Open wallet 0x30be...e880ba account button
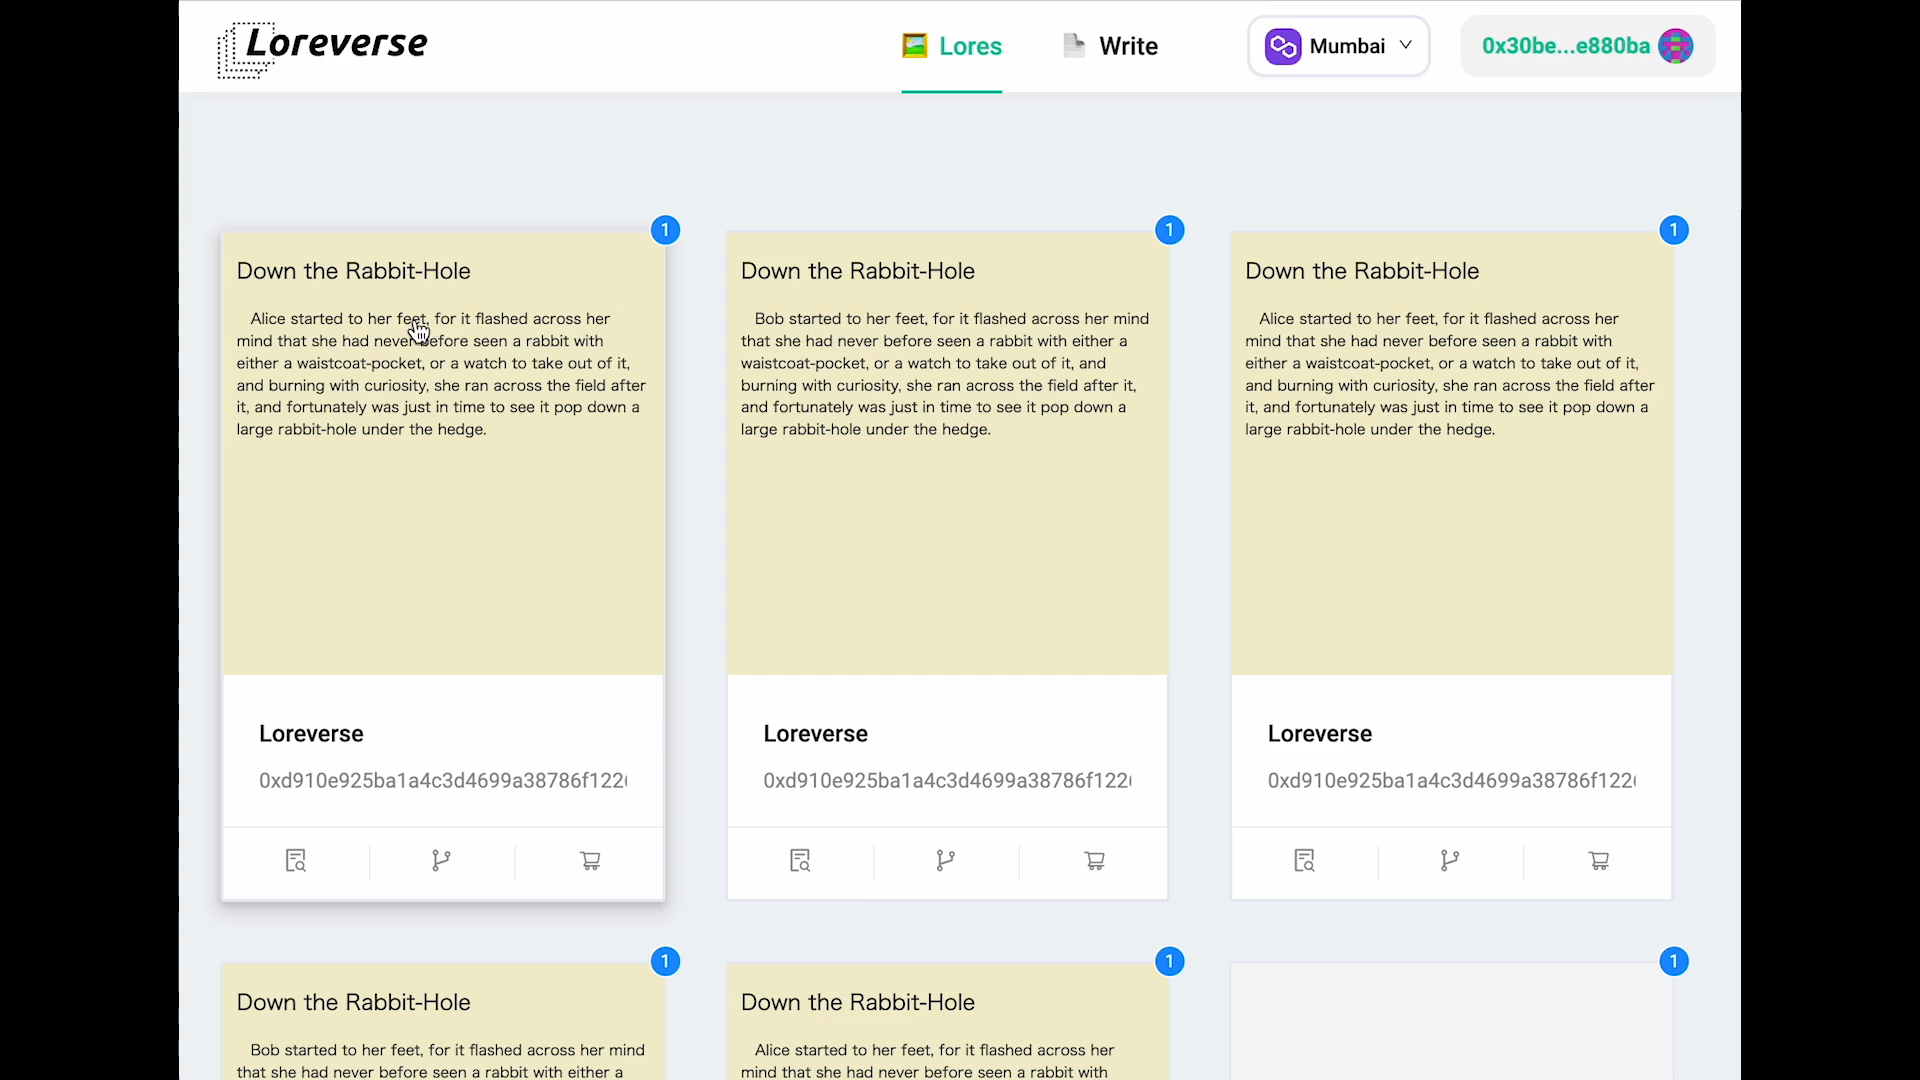This screenshot has width=1920, height=1080. point(1587,46)
